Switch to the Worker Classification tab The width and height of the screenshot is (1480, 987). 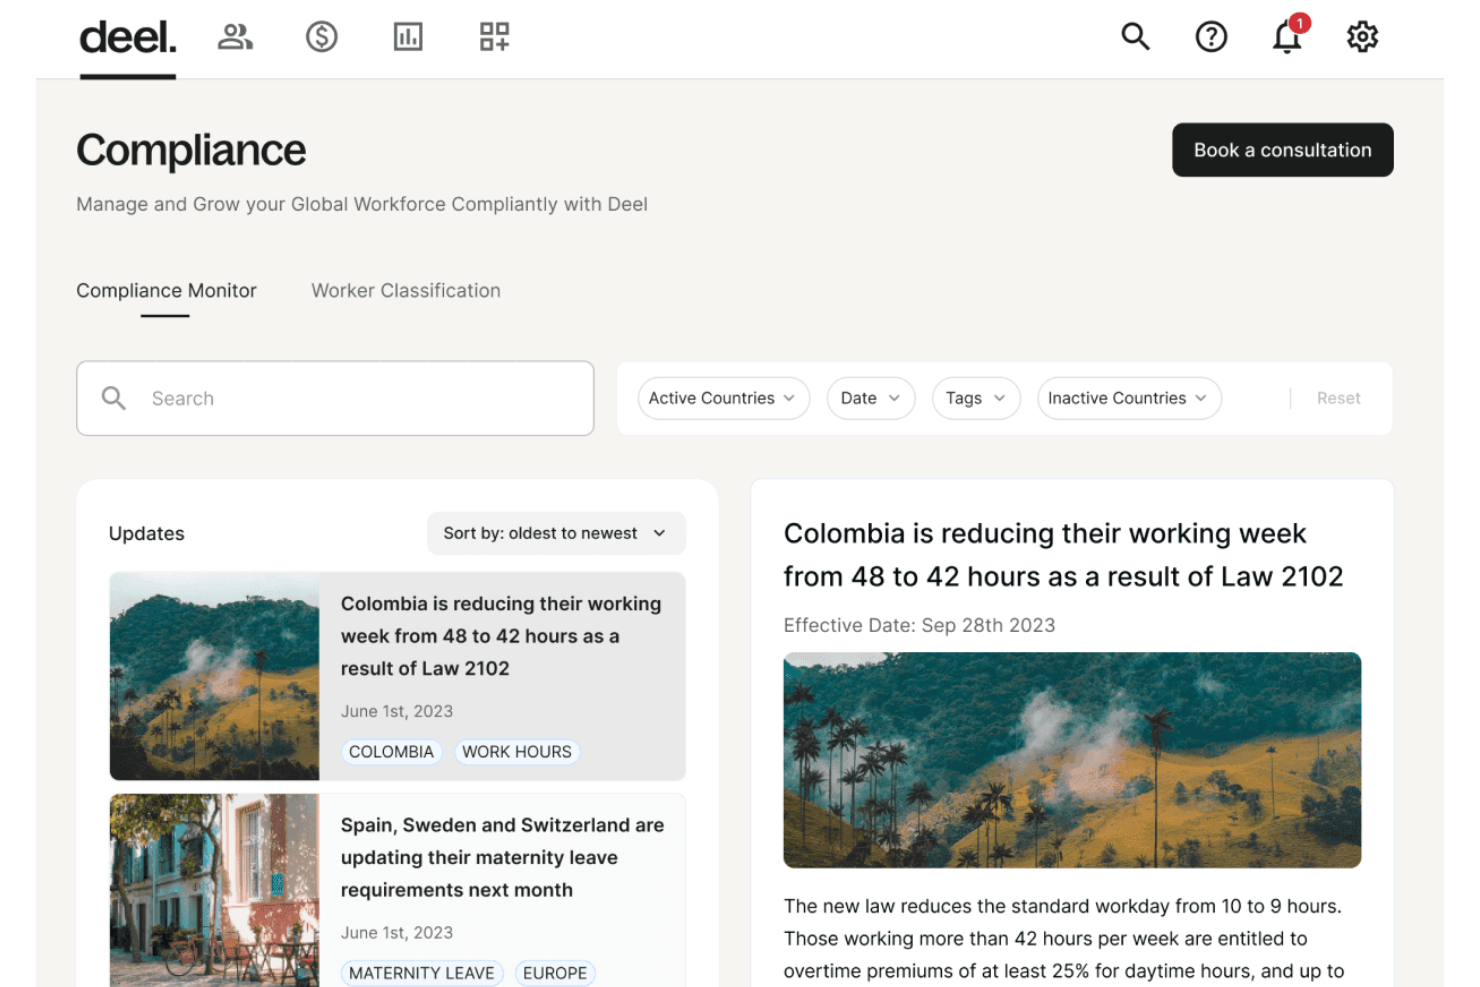click(406, 291)
